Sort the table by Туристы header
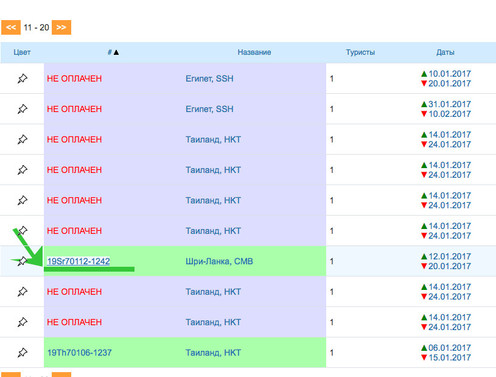This screenshot has height=377, width=496. [360, 52]
